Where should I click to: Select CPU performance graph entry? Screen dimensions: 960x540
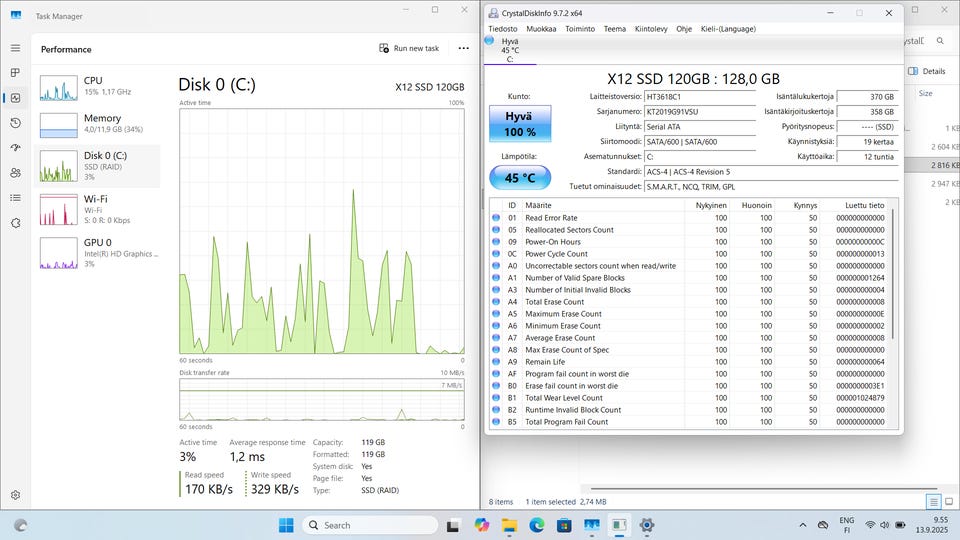(x=99, y=87)
